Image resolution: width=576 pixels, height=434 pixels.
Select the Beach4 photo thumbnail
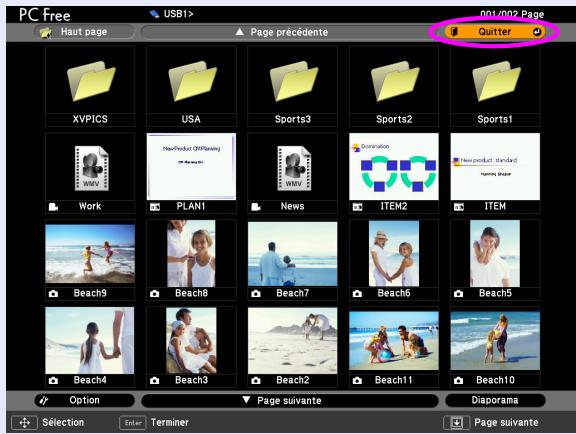[90, 341]
